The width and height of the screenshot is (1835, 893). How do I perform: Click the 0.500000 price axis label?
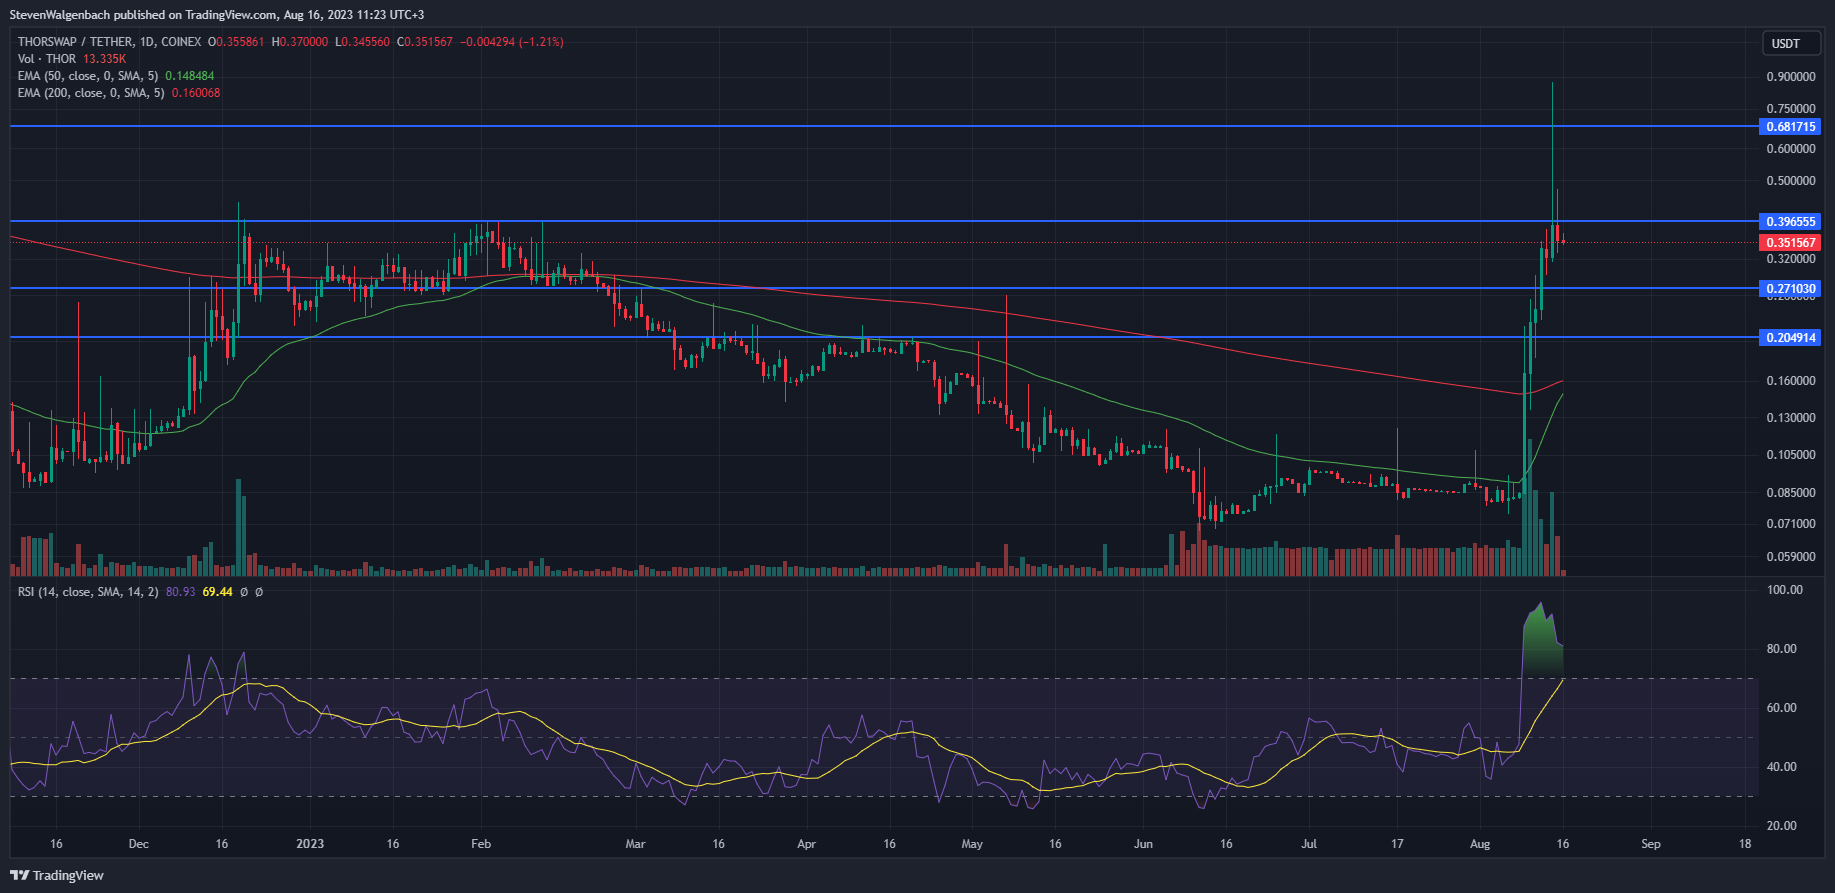(x=1790, y=181)
